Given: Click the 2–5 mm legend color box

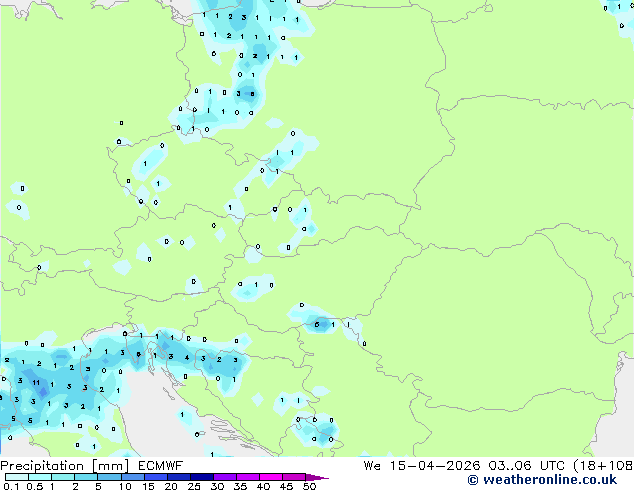Looking at the screenshot, I should (x=86, y=477).
